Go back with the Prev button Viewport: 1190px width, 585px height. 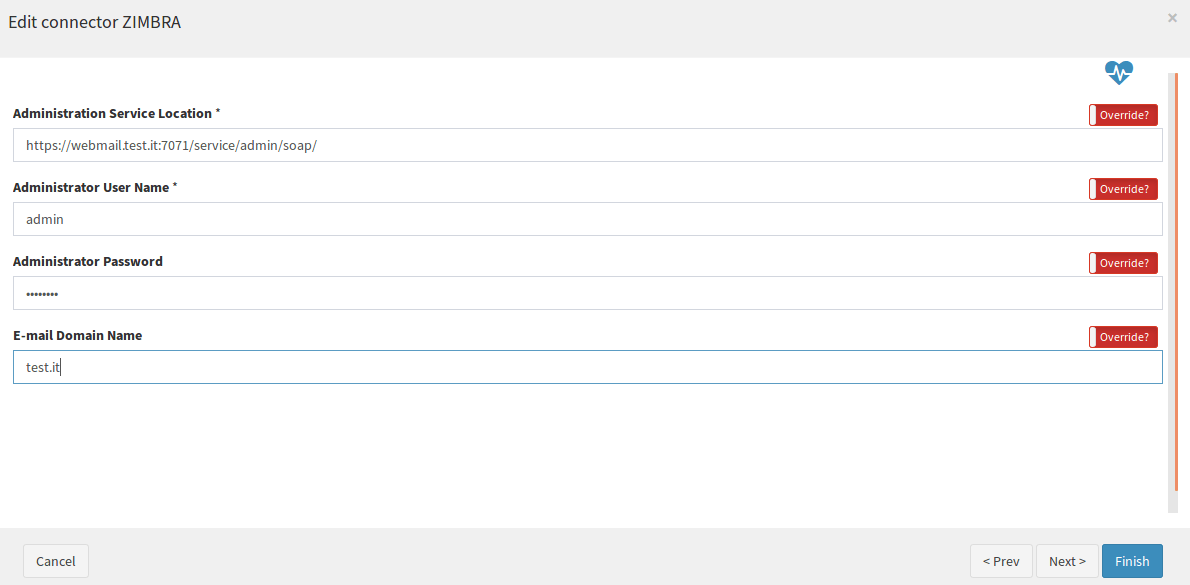tap(1001, 561)
